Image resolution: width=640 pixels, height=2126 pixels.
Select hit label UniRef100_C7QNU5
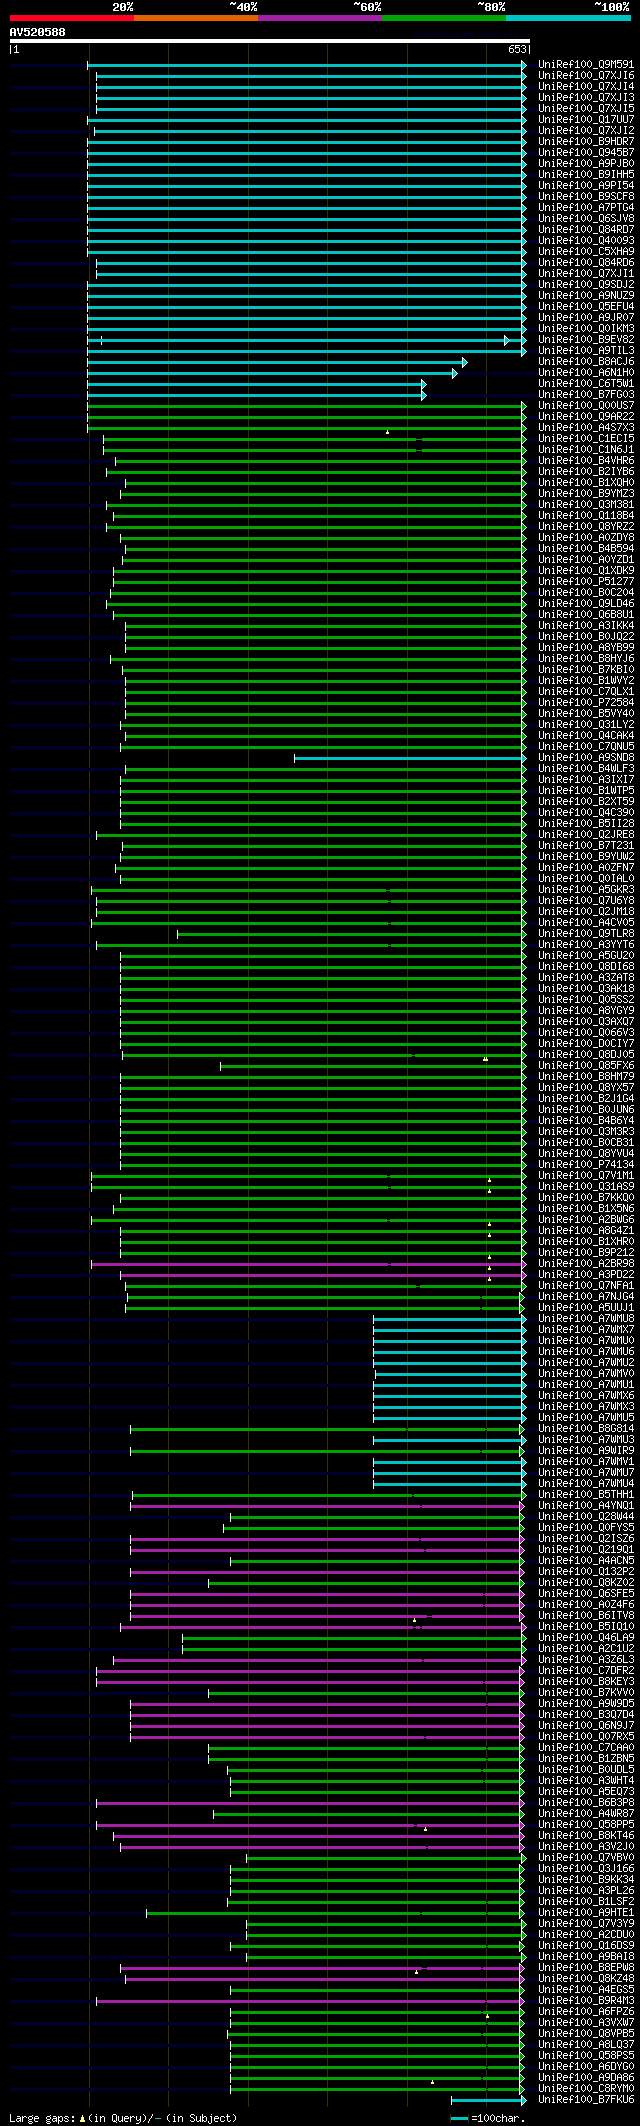click(586, 747)
